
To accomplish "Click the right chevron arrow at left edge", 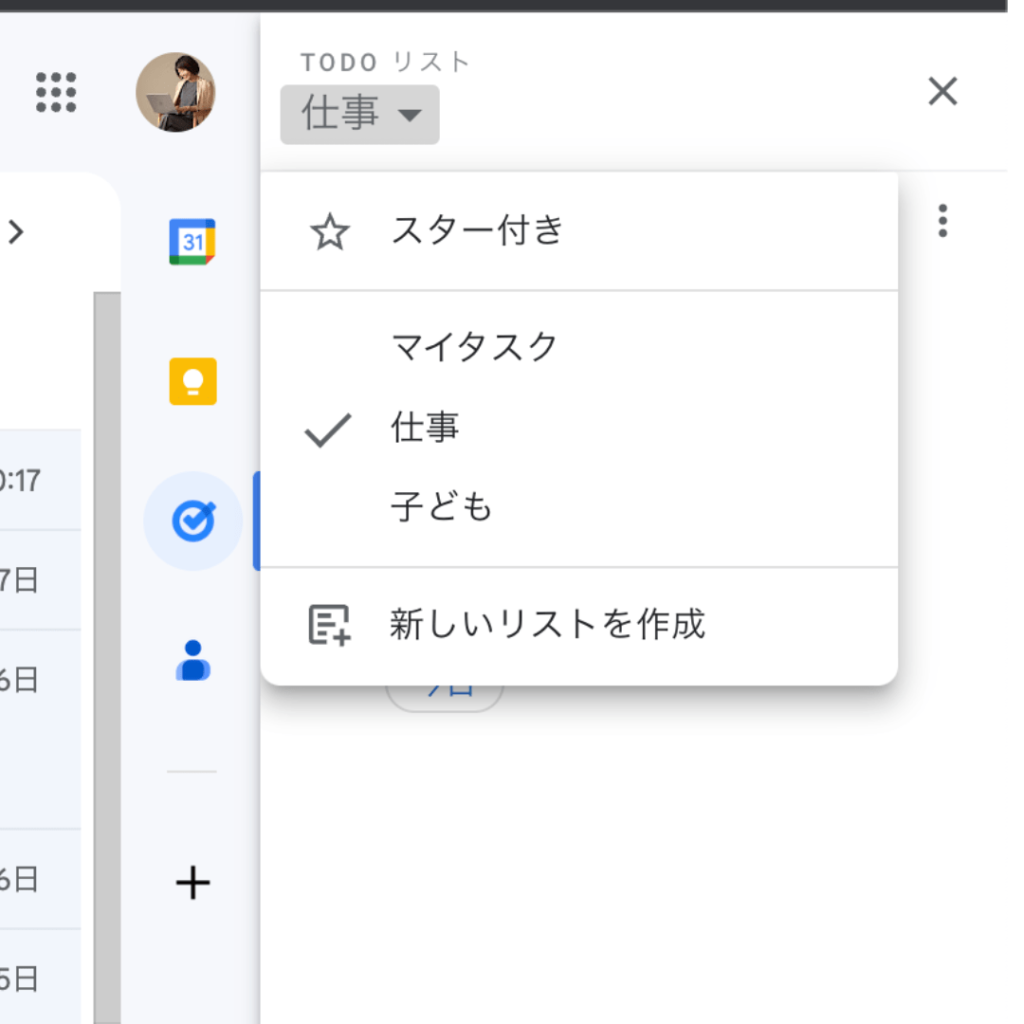I will point(16,232).
